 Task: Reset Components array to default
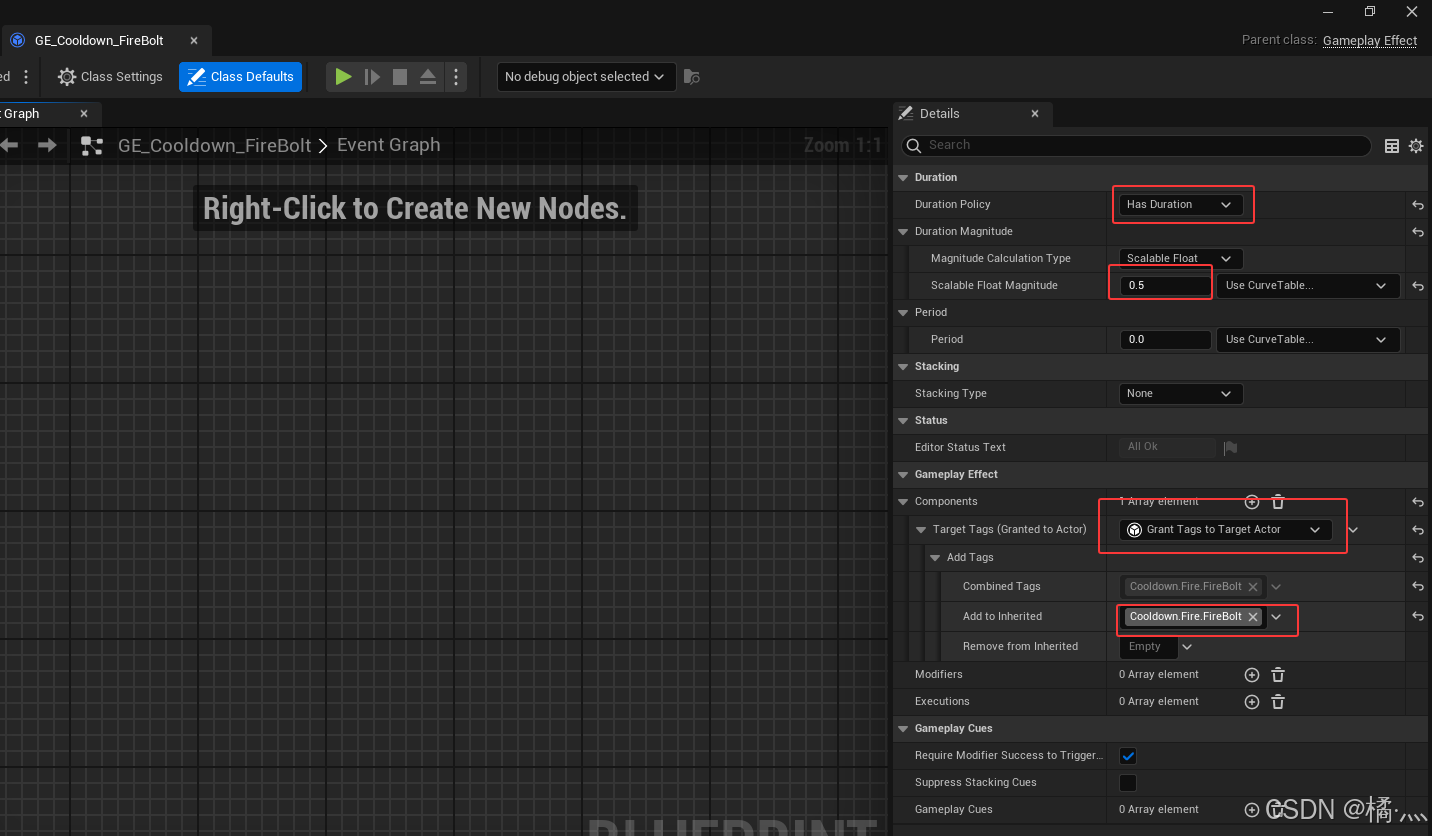click(1417, 502)
